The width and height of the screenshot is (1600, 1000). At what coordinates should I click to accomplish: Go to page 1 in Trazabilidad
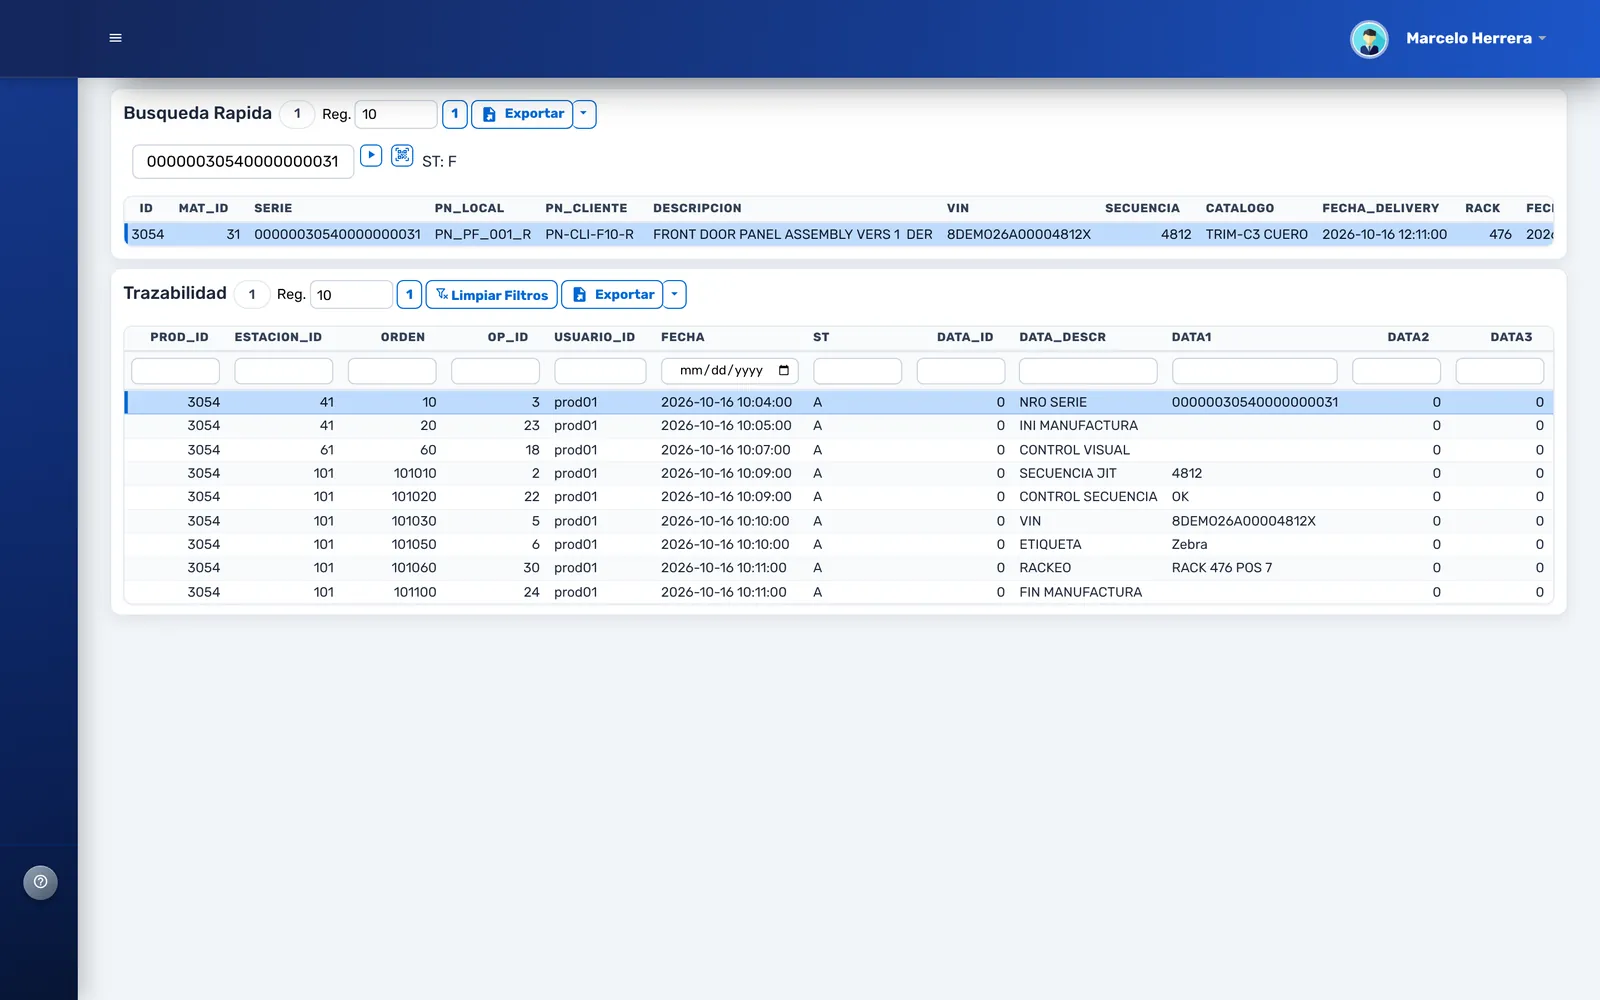pos(409,295)
